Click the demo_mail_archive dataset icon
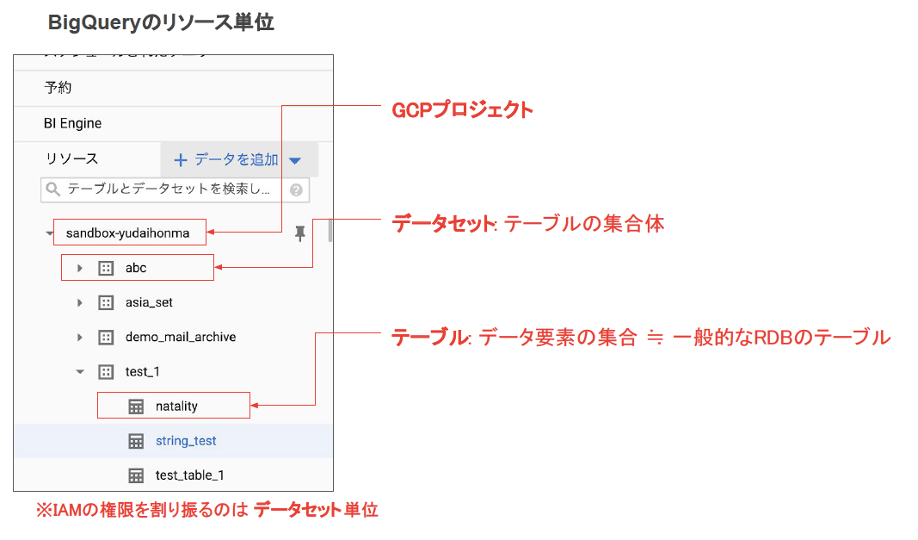918x540 pixels. pos(106,337)
